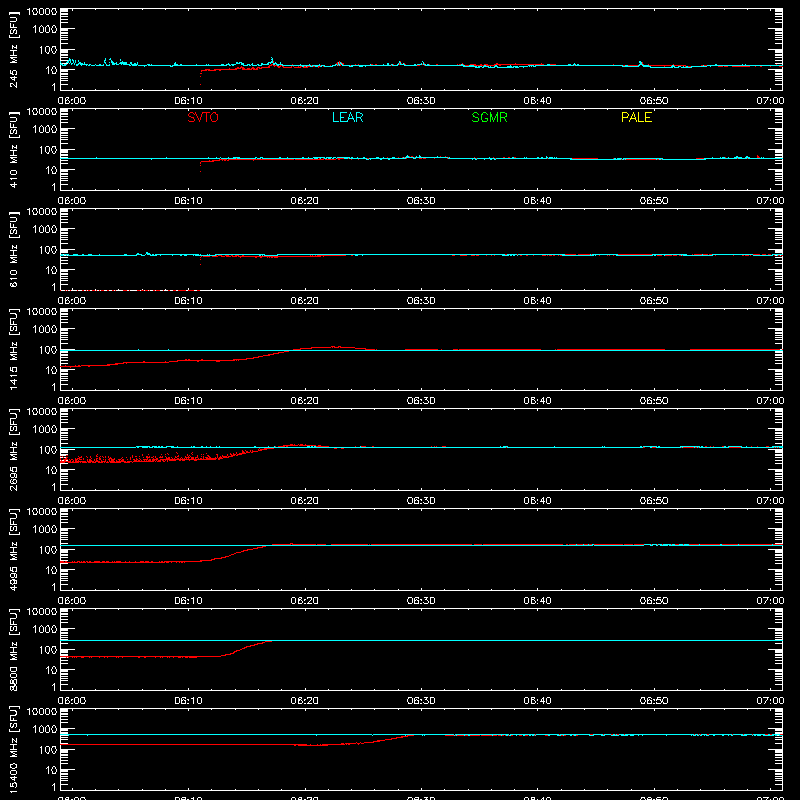Click the red SVTO station legend label
Screen dimensions: 800x800
click(x=203, y=117)
